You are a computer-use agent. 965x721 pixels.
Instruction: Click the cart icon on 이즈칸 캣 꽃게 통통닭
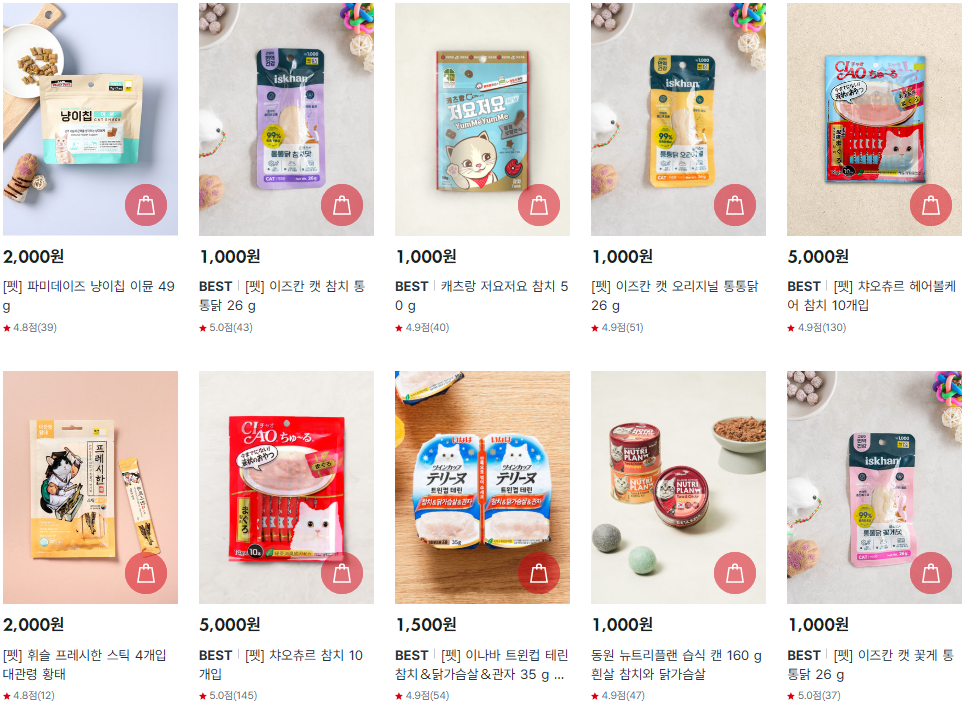pyautogui.click(x=931, y=573)
